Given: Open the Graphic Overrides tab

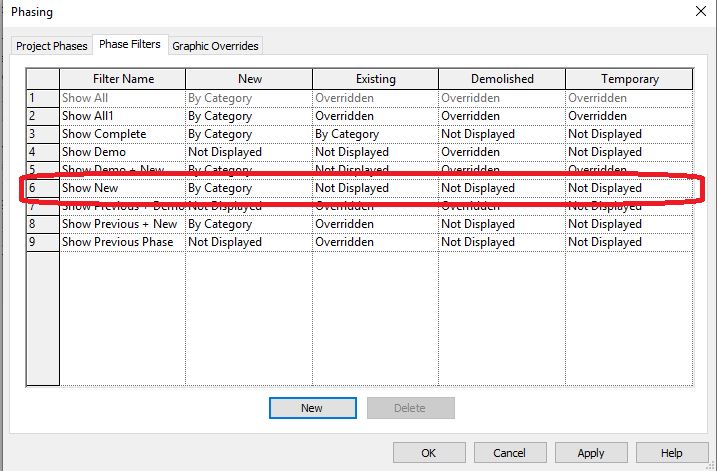Looking at the screenshot, I should pyautogui.click(x=215, y=46).
